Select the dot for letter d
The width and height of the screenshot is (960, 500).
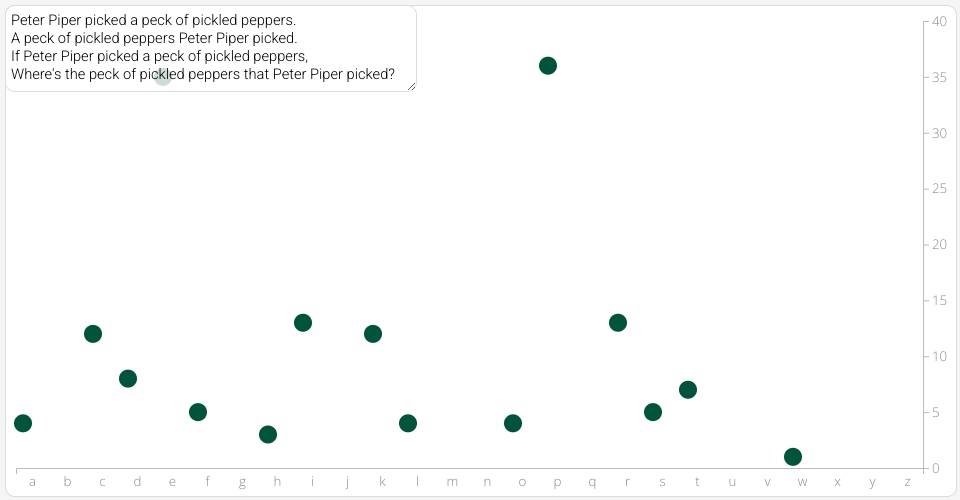coord(128,378)
